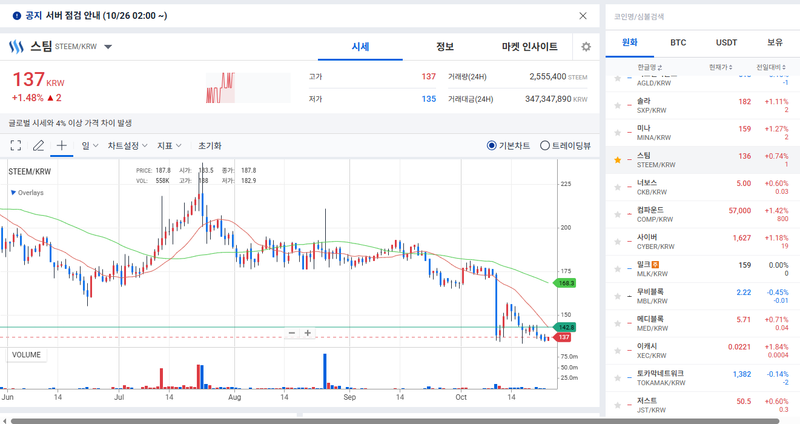Select the pencil drawing tool

[x=39, y=146]
